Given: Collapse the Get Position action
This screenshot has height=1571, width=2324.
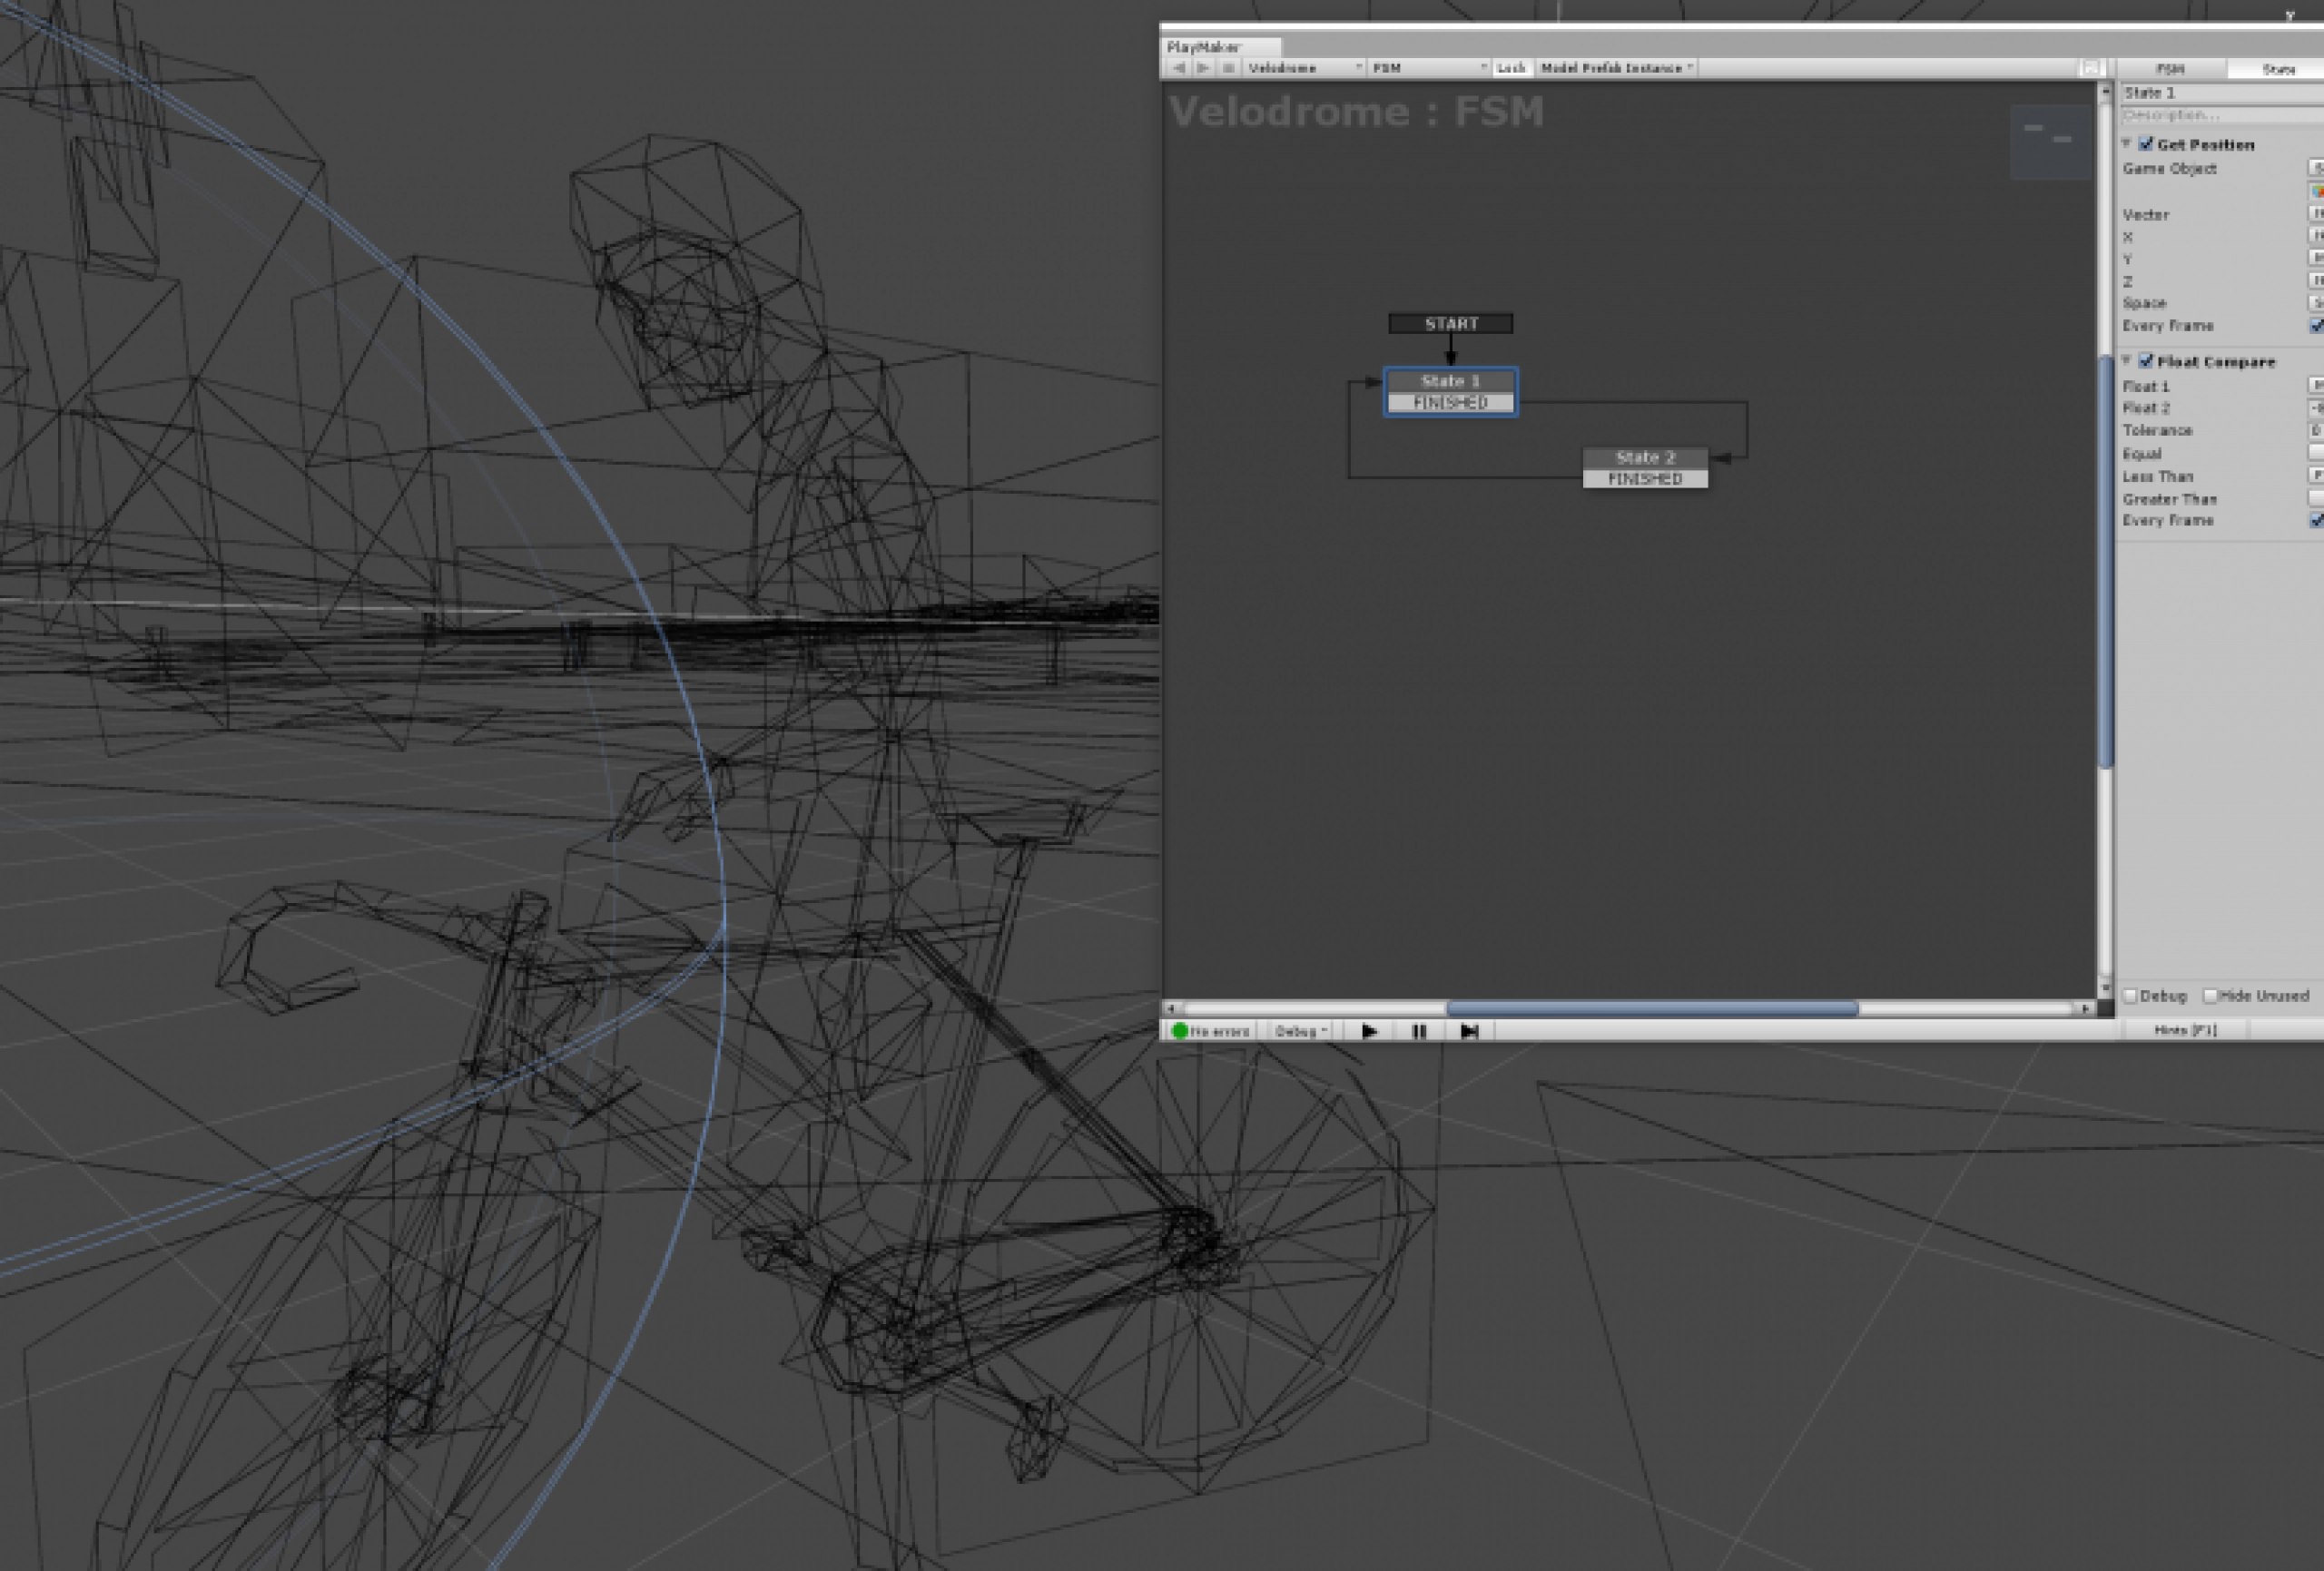Looking at the screenshot, I should [x=2127, y=144].
